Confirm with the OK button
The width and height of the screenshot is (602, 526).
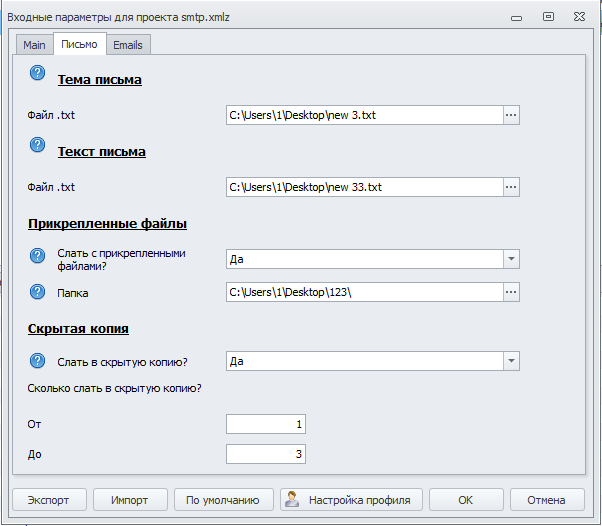[466, 500]
